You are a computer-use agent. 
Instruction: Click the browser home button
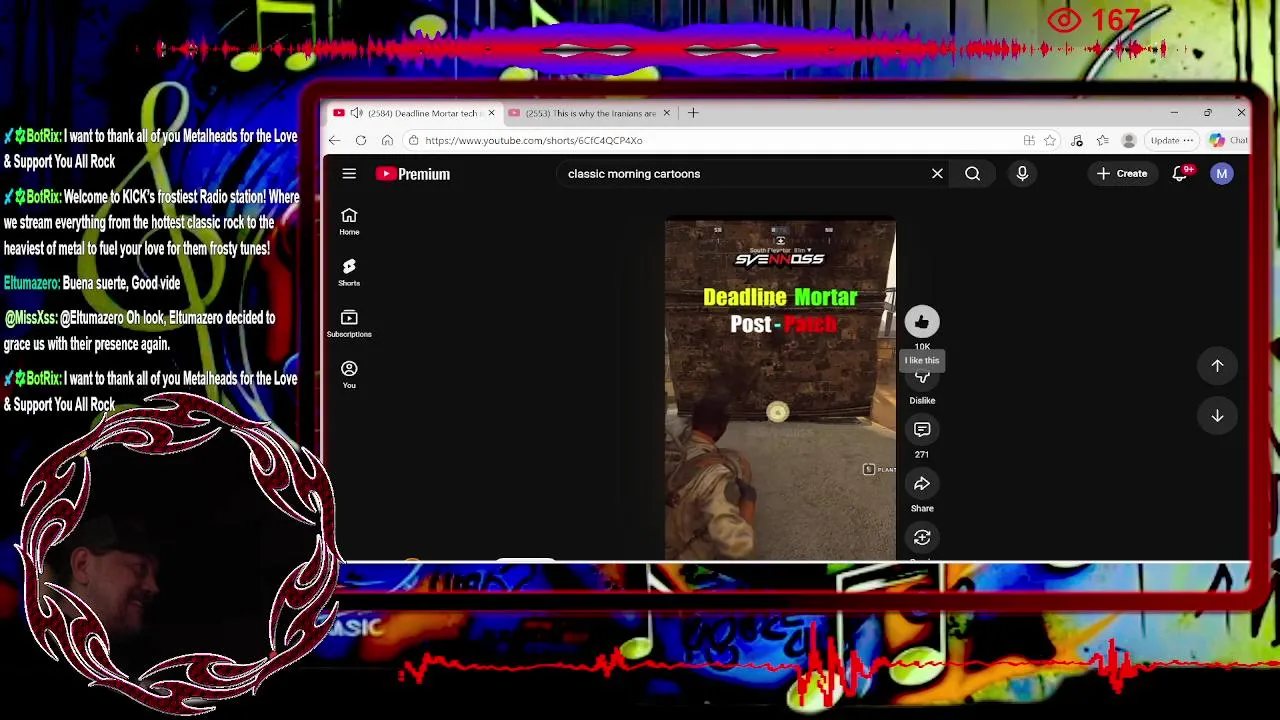(x=387, y=141)
